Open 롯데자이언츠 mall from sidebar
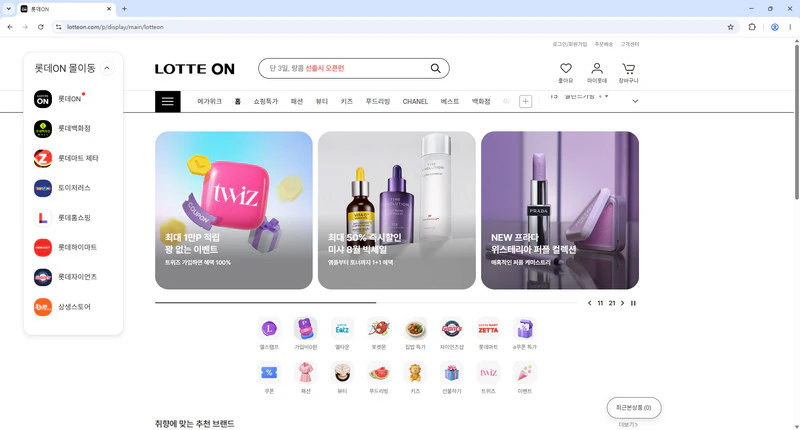This screenshot has width=800, height=430. [43, 277]
